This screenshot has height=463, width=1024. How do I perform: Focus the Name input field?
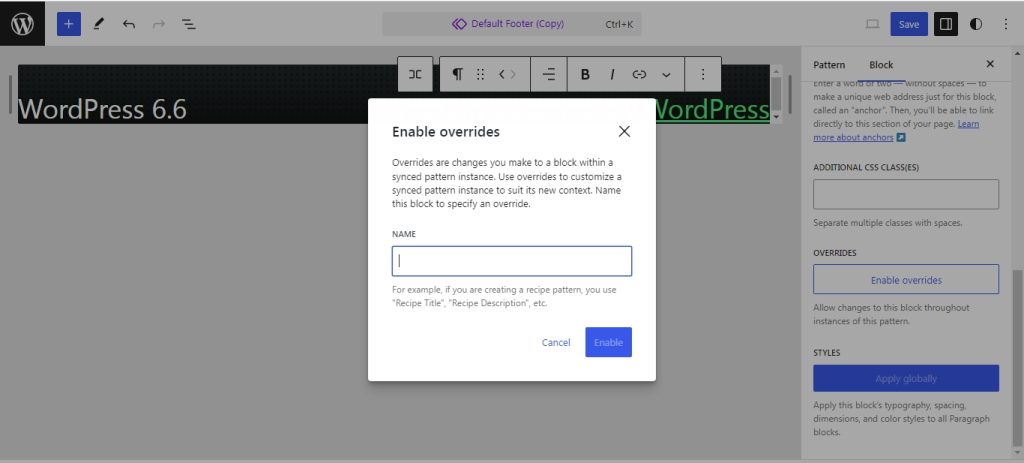[511, 261]
